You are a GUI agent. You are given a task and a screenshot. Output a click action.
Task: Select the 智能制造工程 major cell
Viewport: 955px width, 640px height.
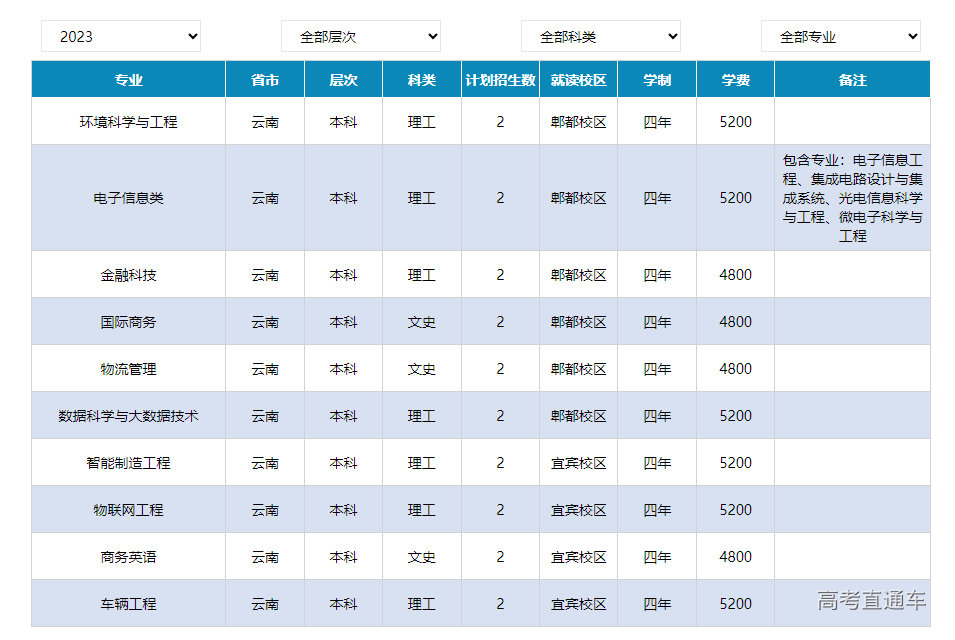[128, 463]
